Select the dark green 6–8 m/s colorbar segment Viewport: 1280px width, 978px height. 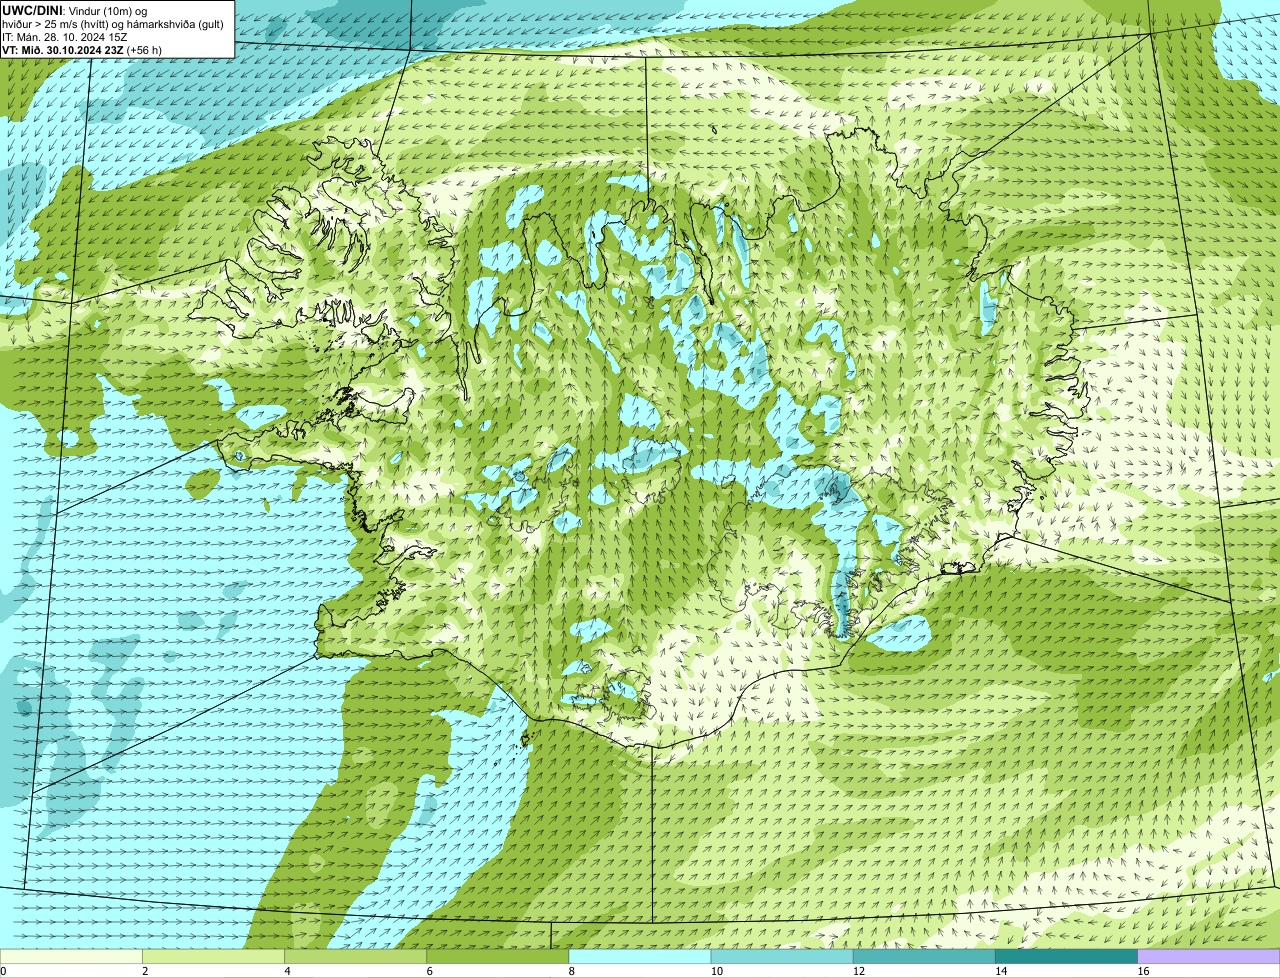498,957
